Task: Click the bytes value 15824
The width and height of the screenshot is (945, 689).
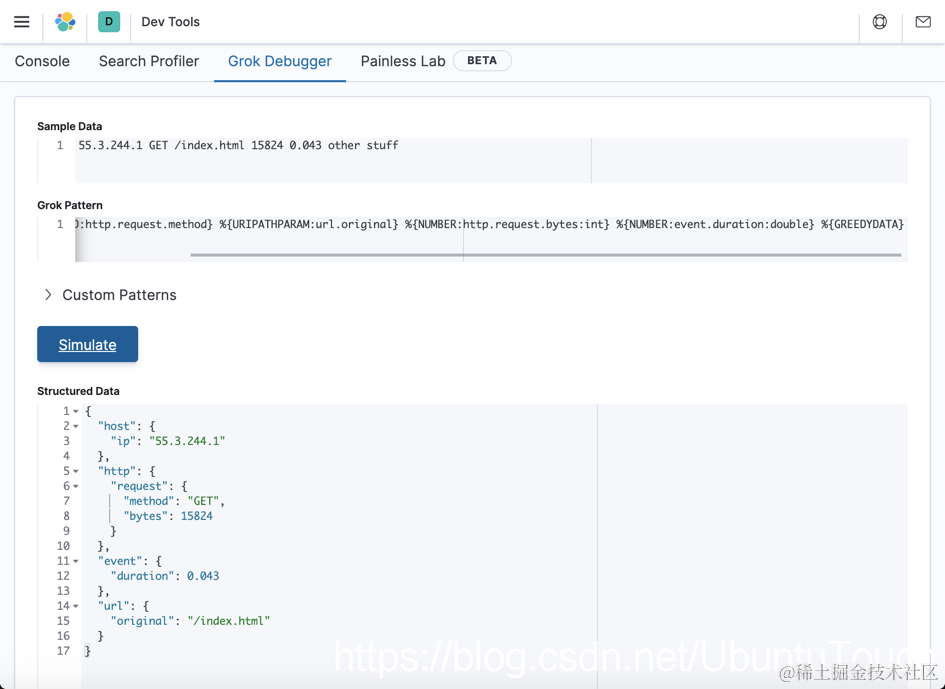Action: [x=196, y=516]
